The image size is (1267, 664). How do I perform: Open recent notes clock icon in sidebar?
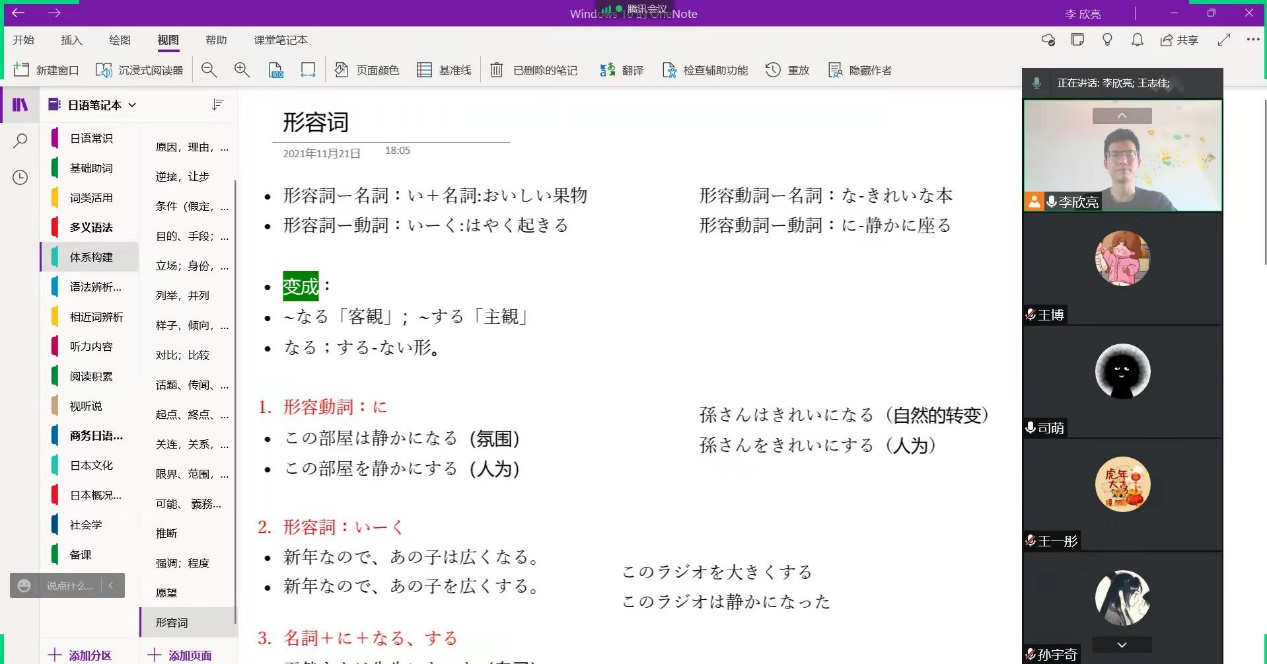pyautogui.click(x=20, y=177)
